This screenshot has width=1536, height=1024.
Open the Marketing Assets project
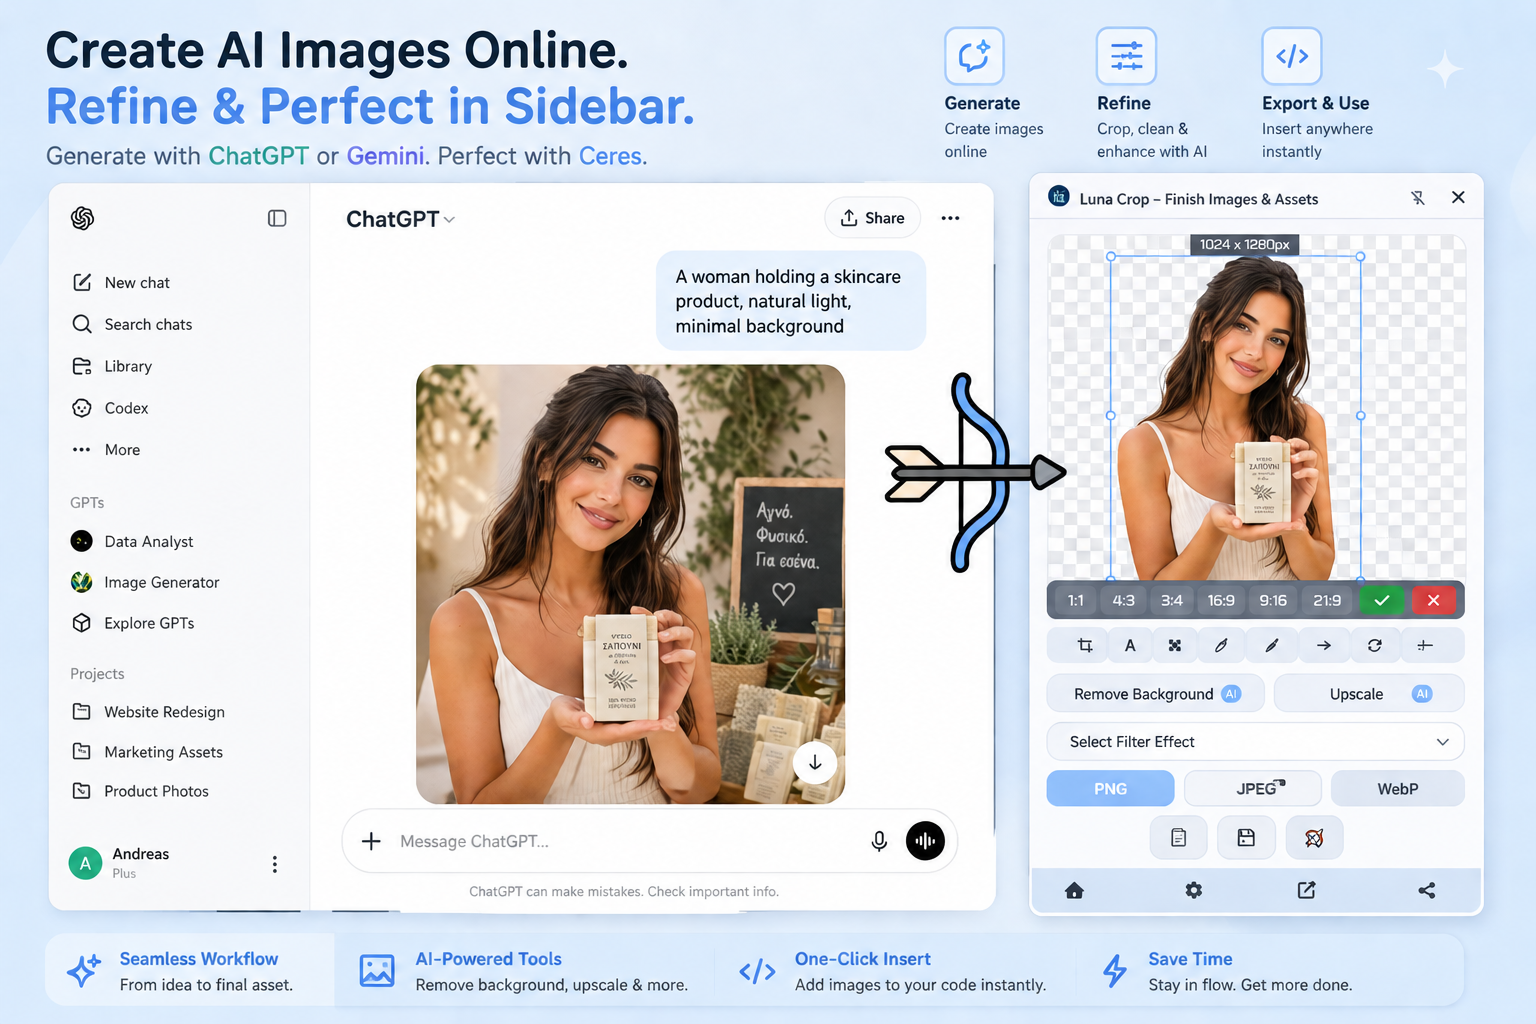pyautogui.click(x=163, y=752)
